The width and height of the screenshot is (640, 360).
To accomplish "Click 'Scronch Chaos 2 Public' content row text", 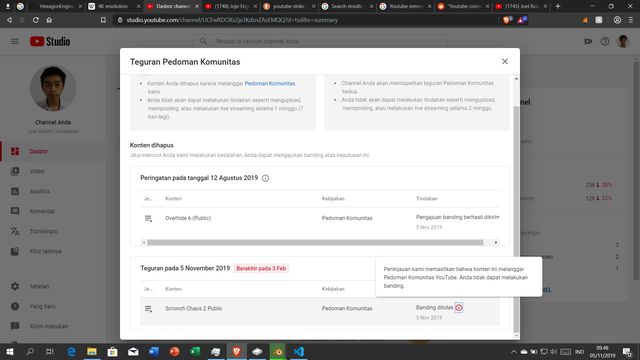I will 193,309.
